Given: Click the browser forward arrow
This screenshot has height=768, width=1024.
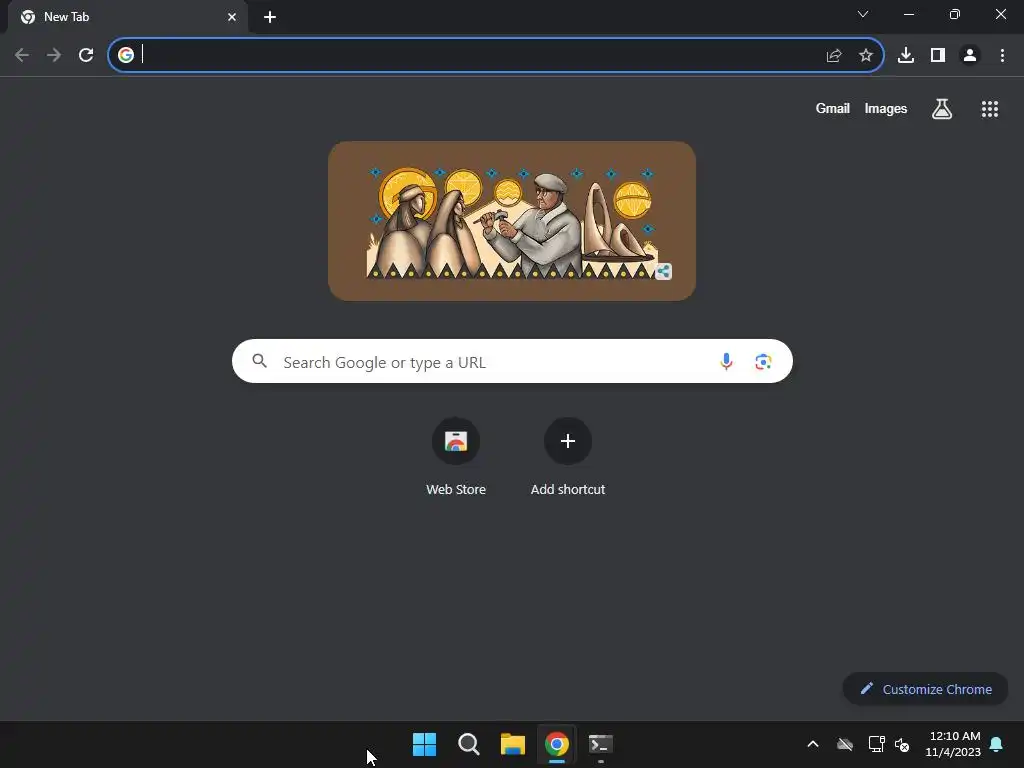Looking at the screenshot, I should 54,55.
